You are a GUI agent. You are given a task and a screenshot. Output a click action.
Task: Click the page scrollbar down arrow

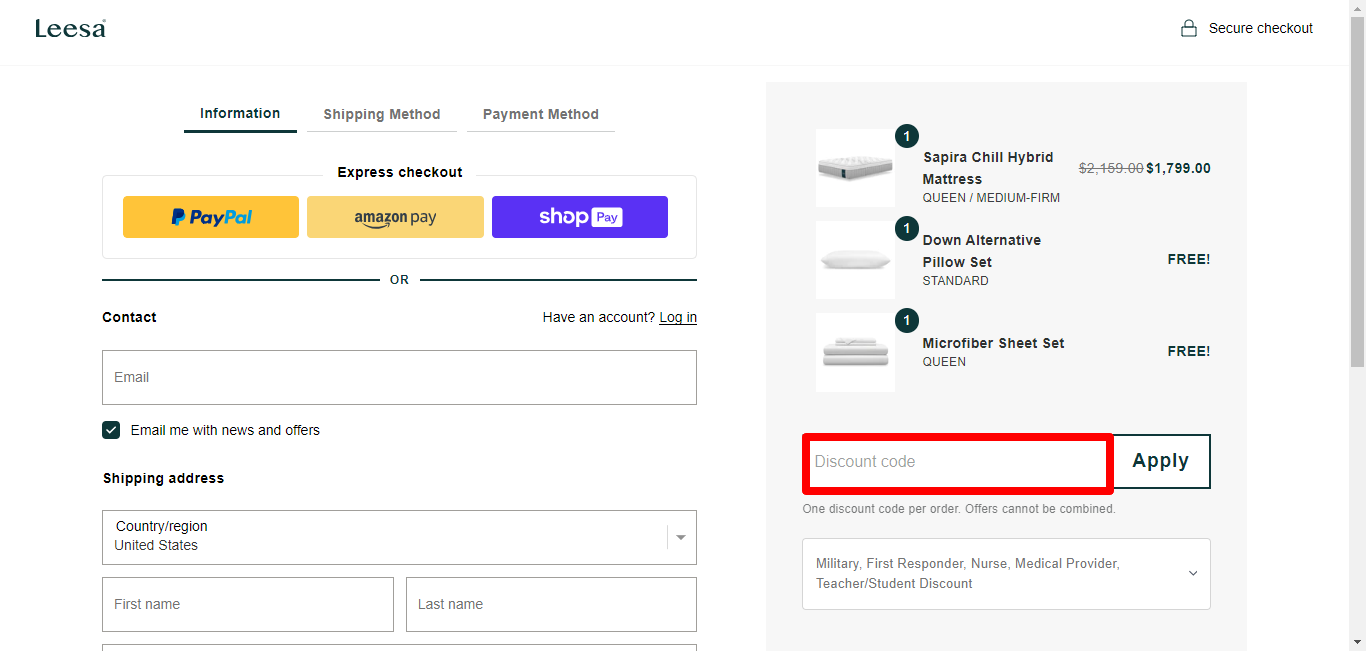1357,642
